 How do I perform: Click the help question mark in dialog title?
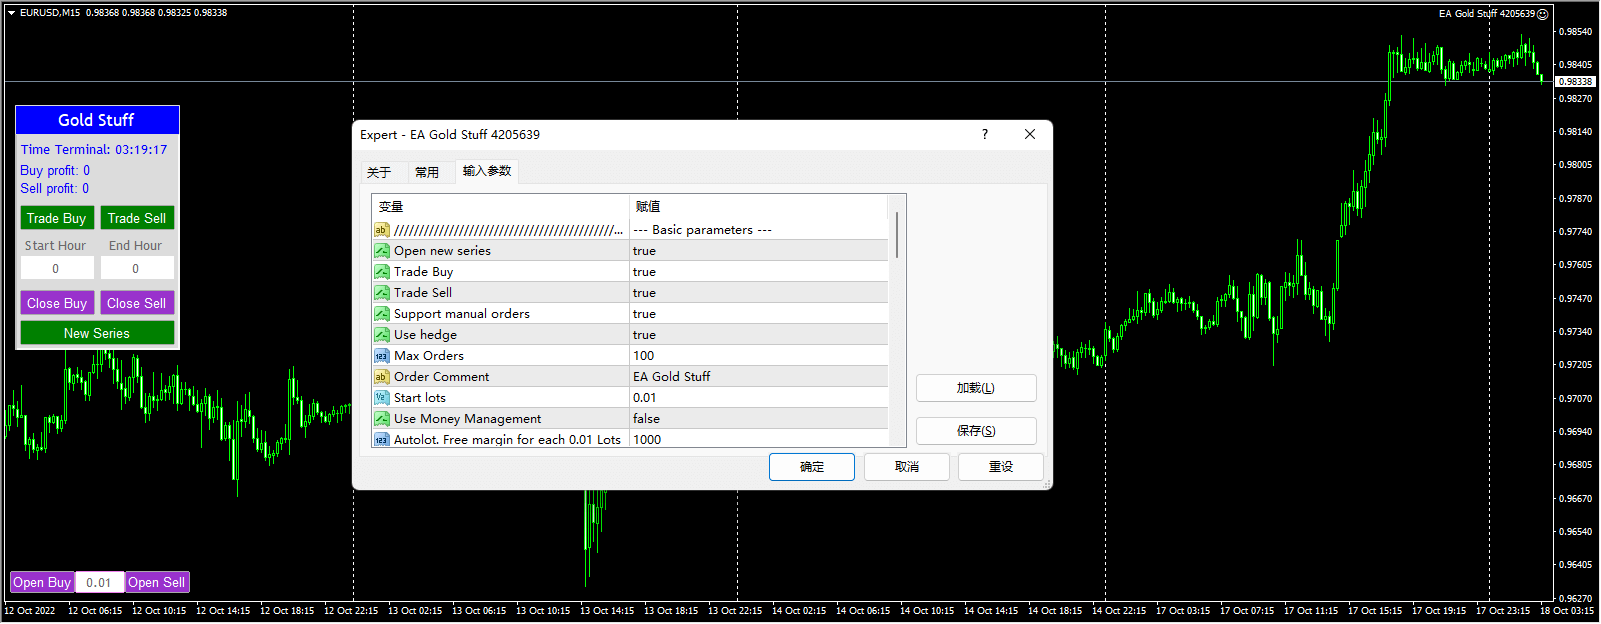click(x=984, y=134)
